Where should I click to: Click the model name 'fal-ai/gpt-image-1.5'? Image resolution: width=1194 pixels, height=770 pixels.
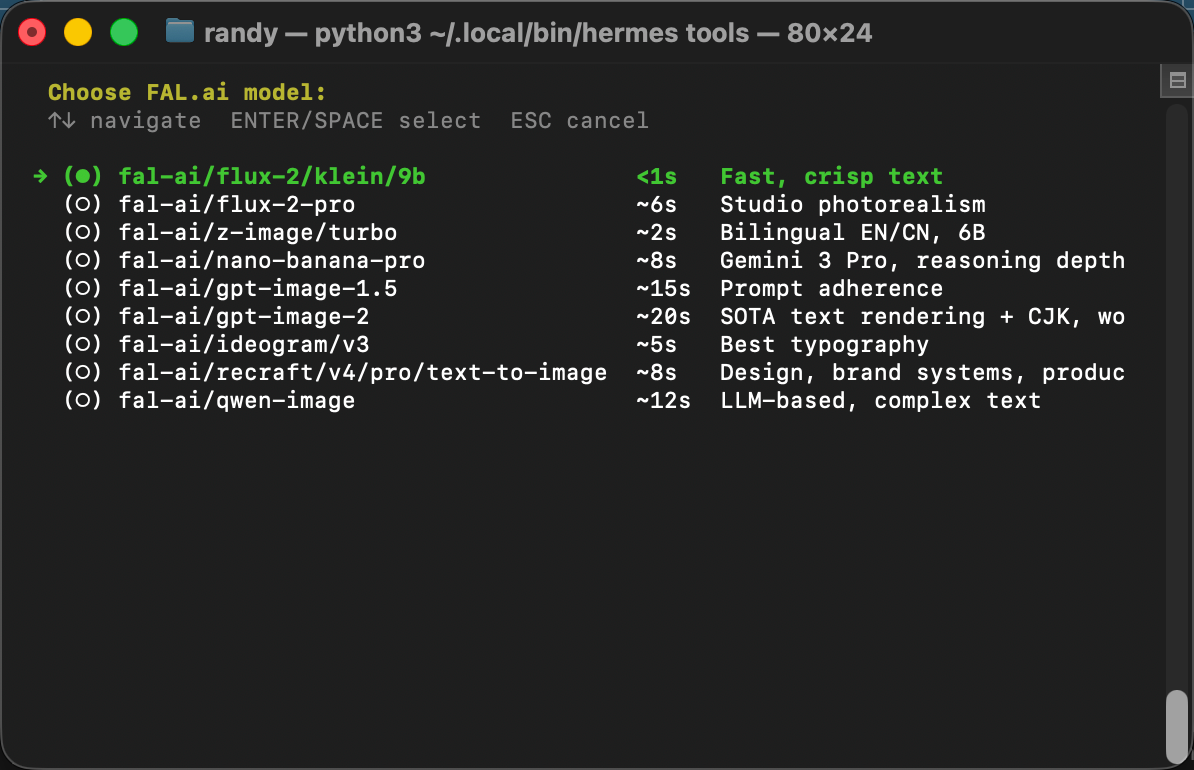(x=258, y=289)
